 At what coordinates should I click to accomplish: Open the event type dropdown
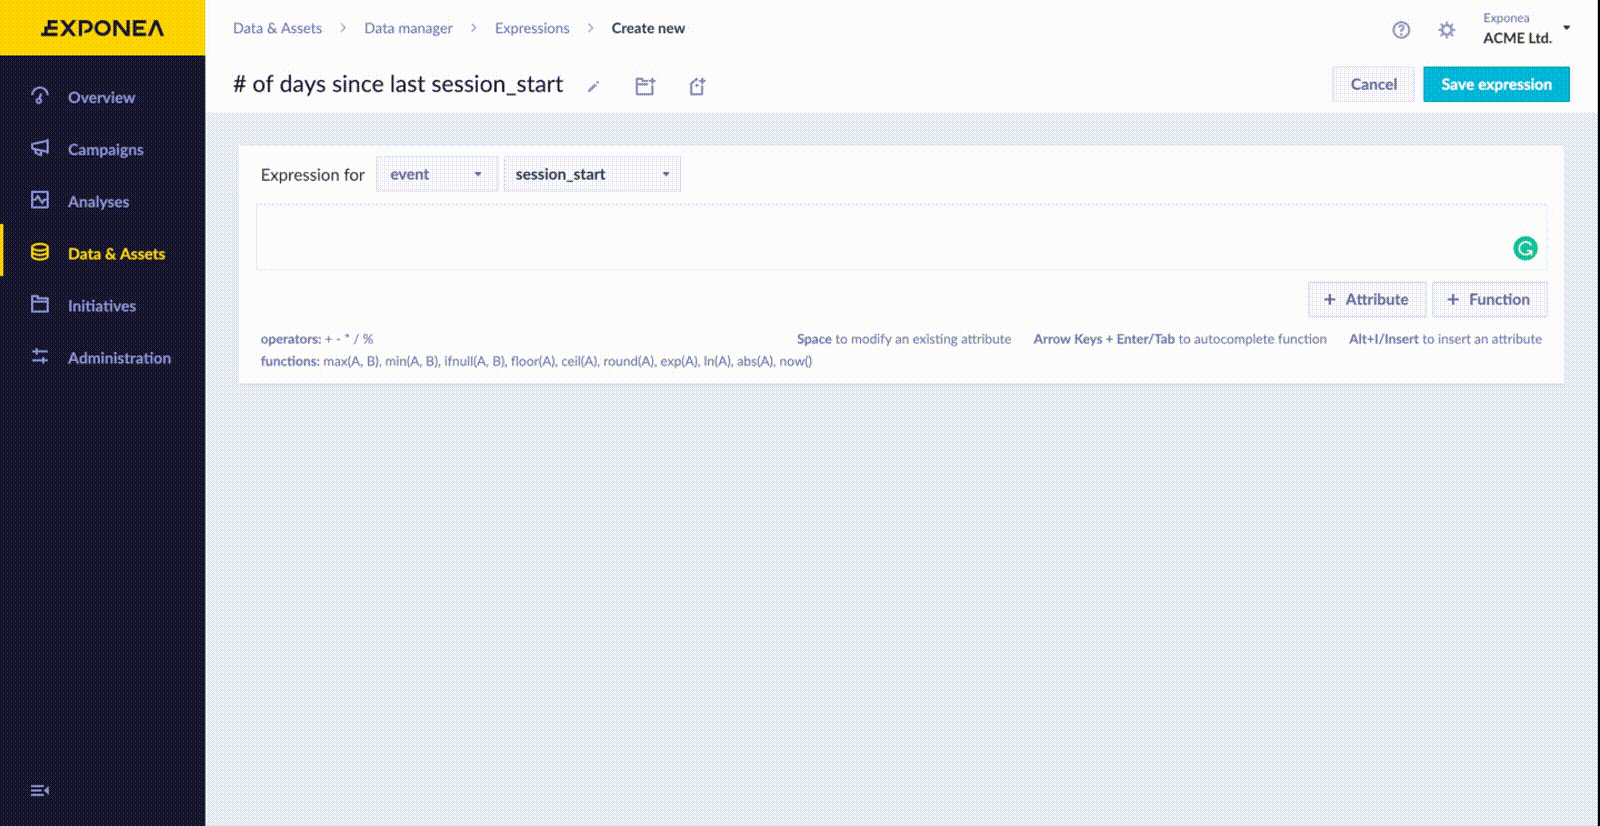click(x=437, y=174)
